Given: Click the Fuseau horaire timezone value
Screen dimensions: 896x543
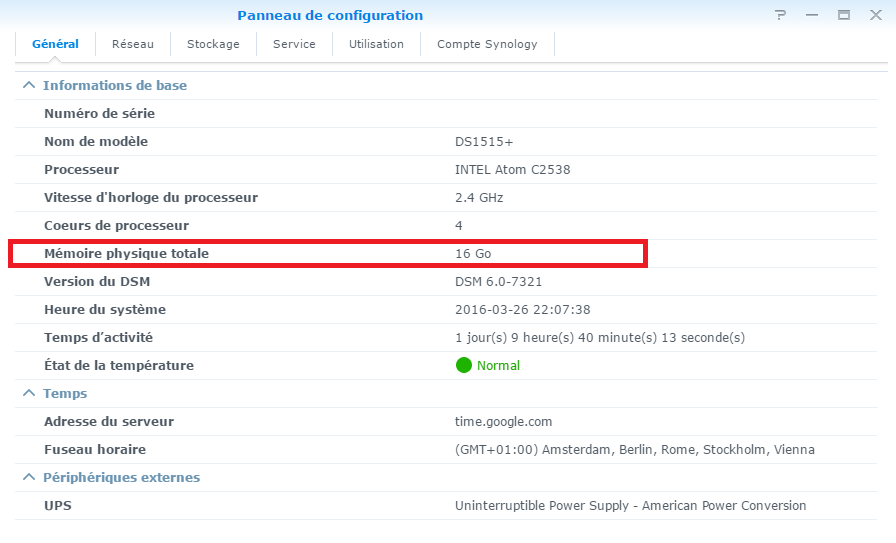Looking at the screenshot, I should click(x=634, y=450).
